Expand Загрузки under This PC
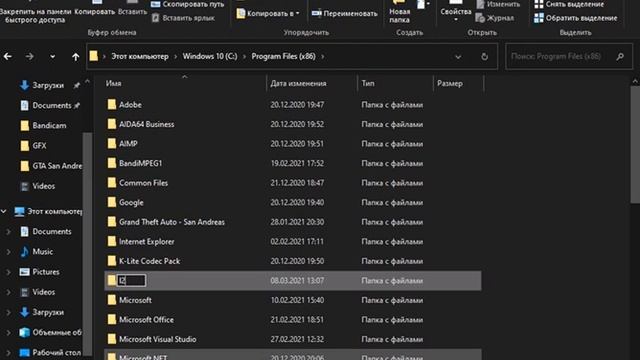The height and width of the screenshot is (360, 640). click(x=8, y=312)
